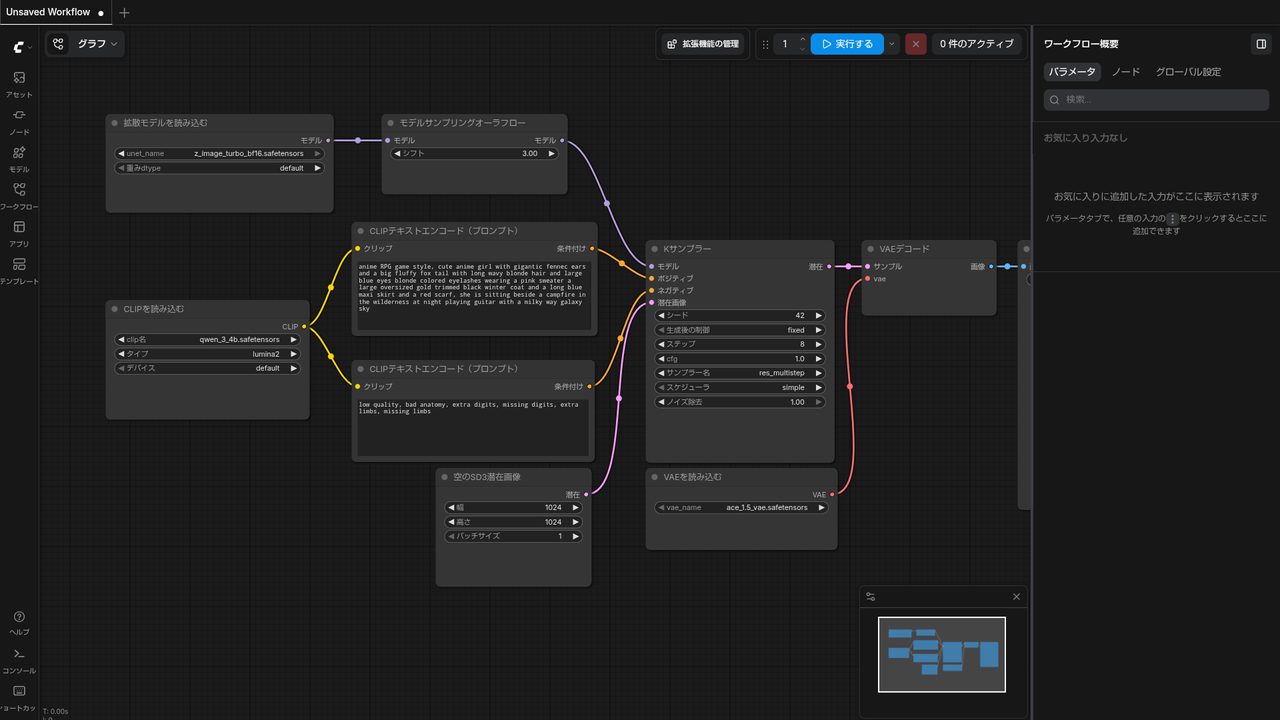The height and width of the screenshot is (720, 1280).
Task: Decrease the シード value with left arrow
Action: [661, 315]
